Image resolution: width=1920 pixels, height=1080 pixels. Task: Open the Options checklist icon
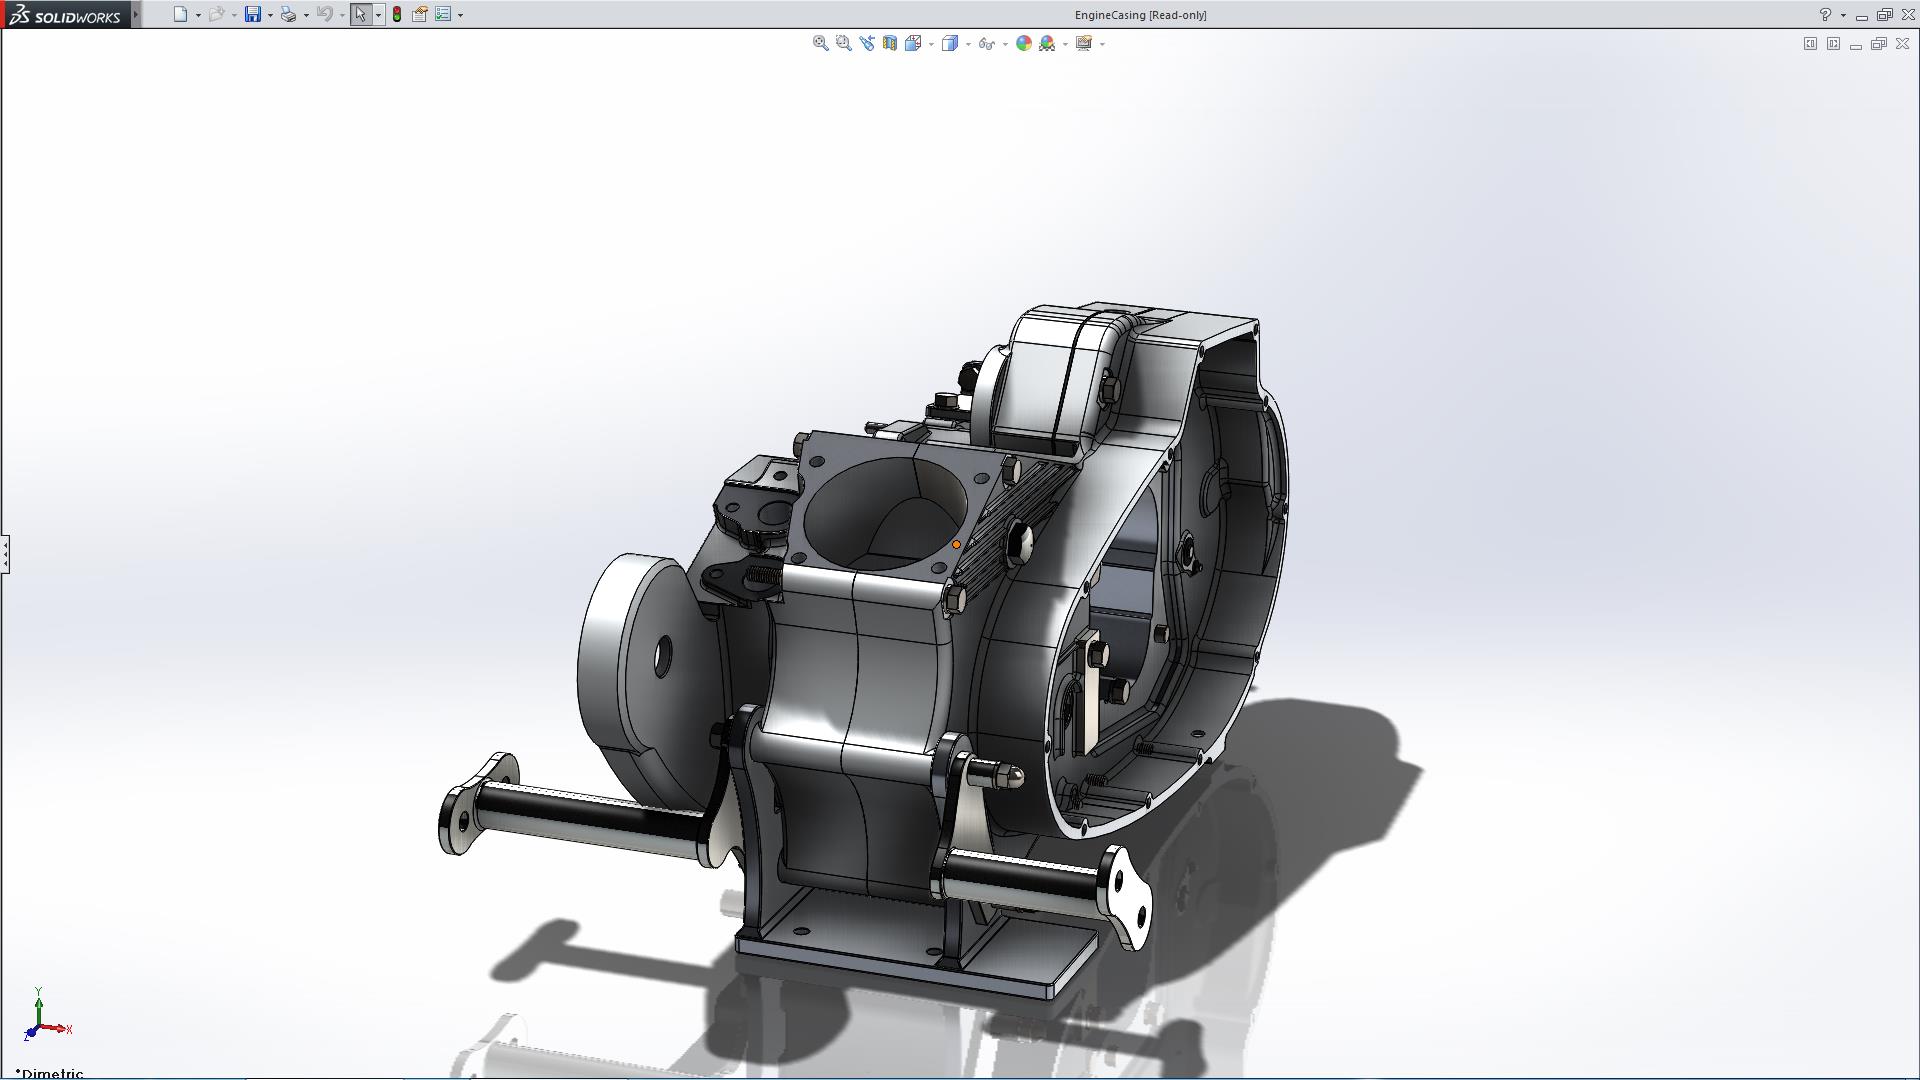point(443,14)
